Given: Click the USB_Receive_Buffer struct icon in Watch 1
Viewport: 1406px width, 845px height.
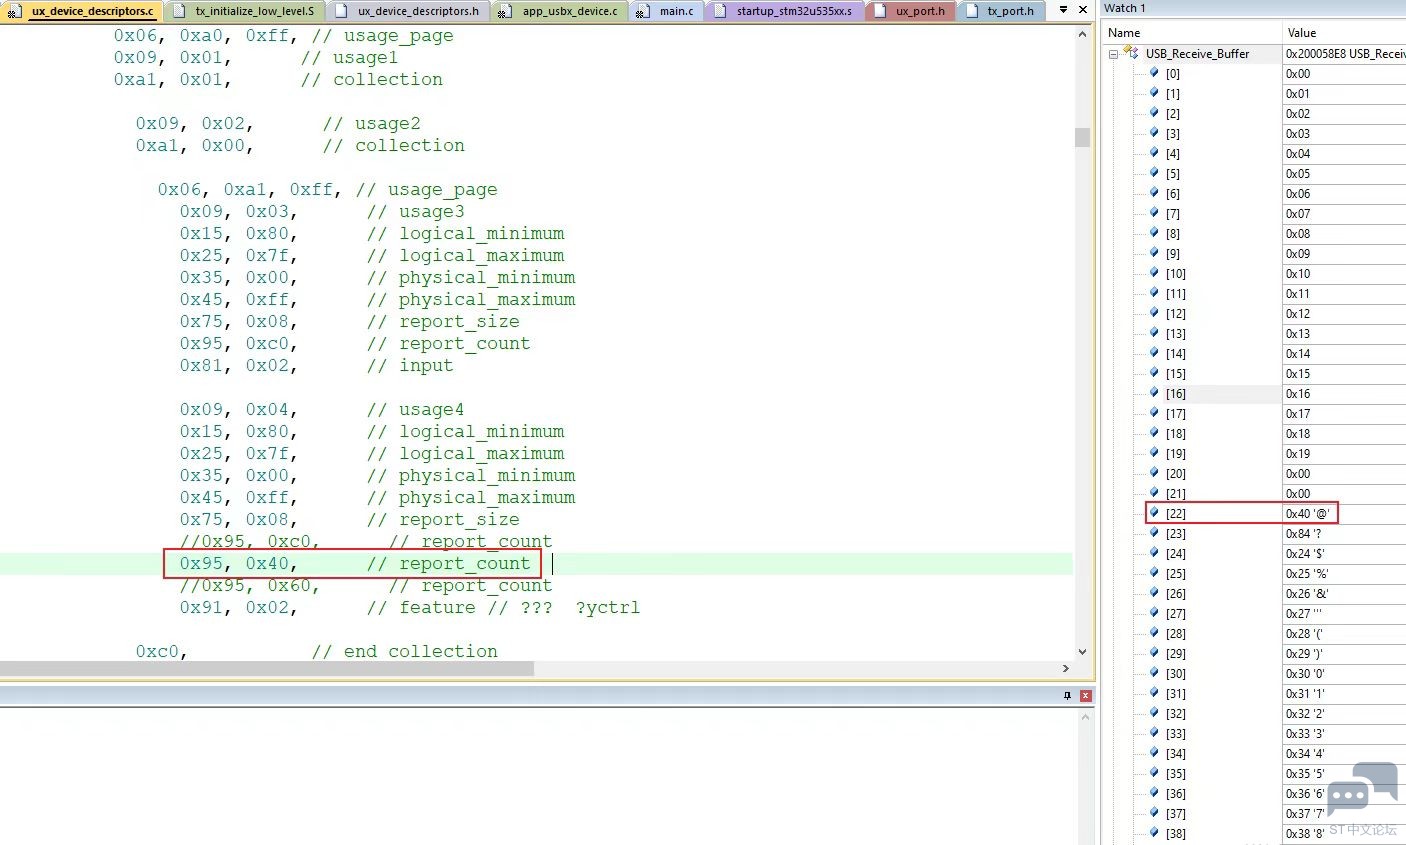Looking at the screenshot, I should click(x=1131, y=52).
